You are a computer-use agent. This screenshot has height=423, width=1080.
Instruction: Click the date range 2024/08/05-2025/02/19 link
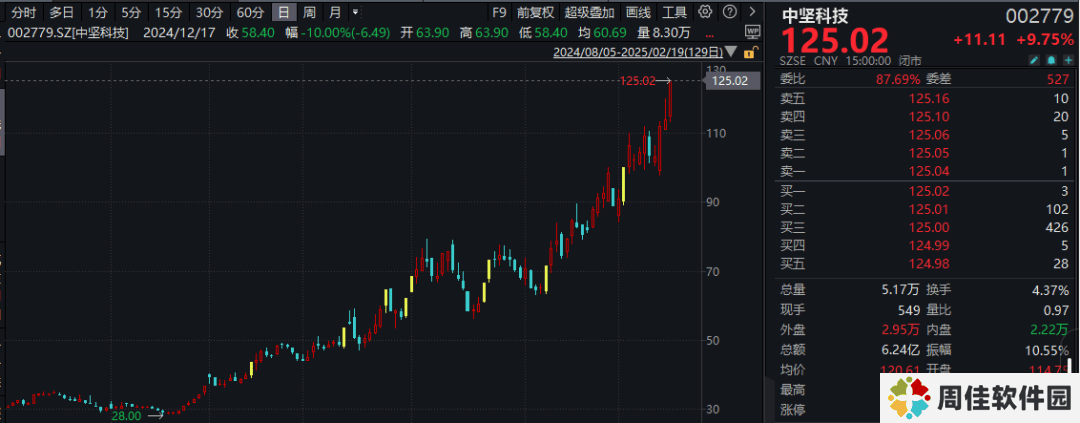pos(638,52)
